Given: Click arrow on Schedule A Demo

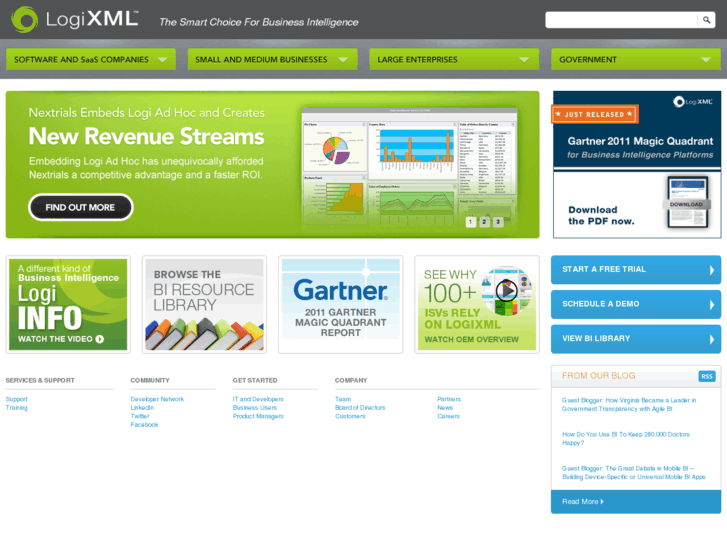Looking at the screenshot, I should tap(712, 305).
